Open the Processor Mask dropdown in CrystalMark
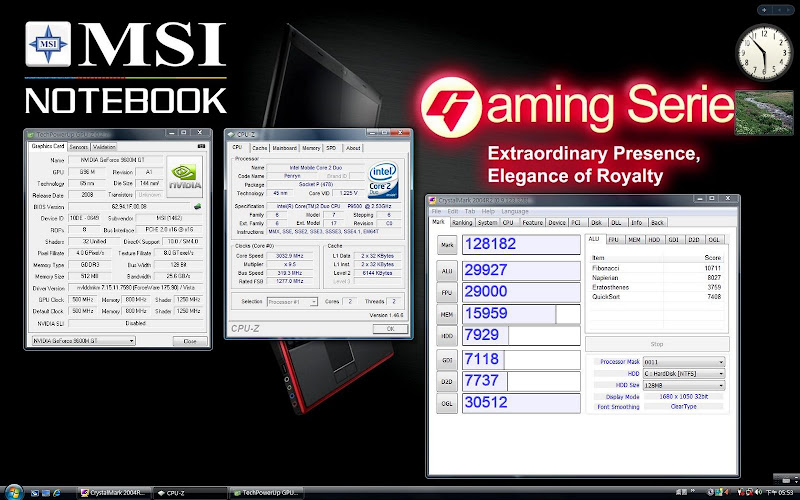This screenshot has width=800, height=500. pos(683,362)
